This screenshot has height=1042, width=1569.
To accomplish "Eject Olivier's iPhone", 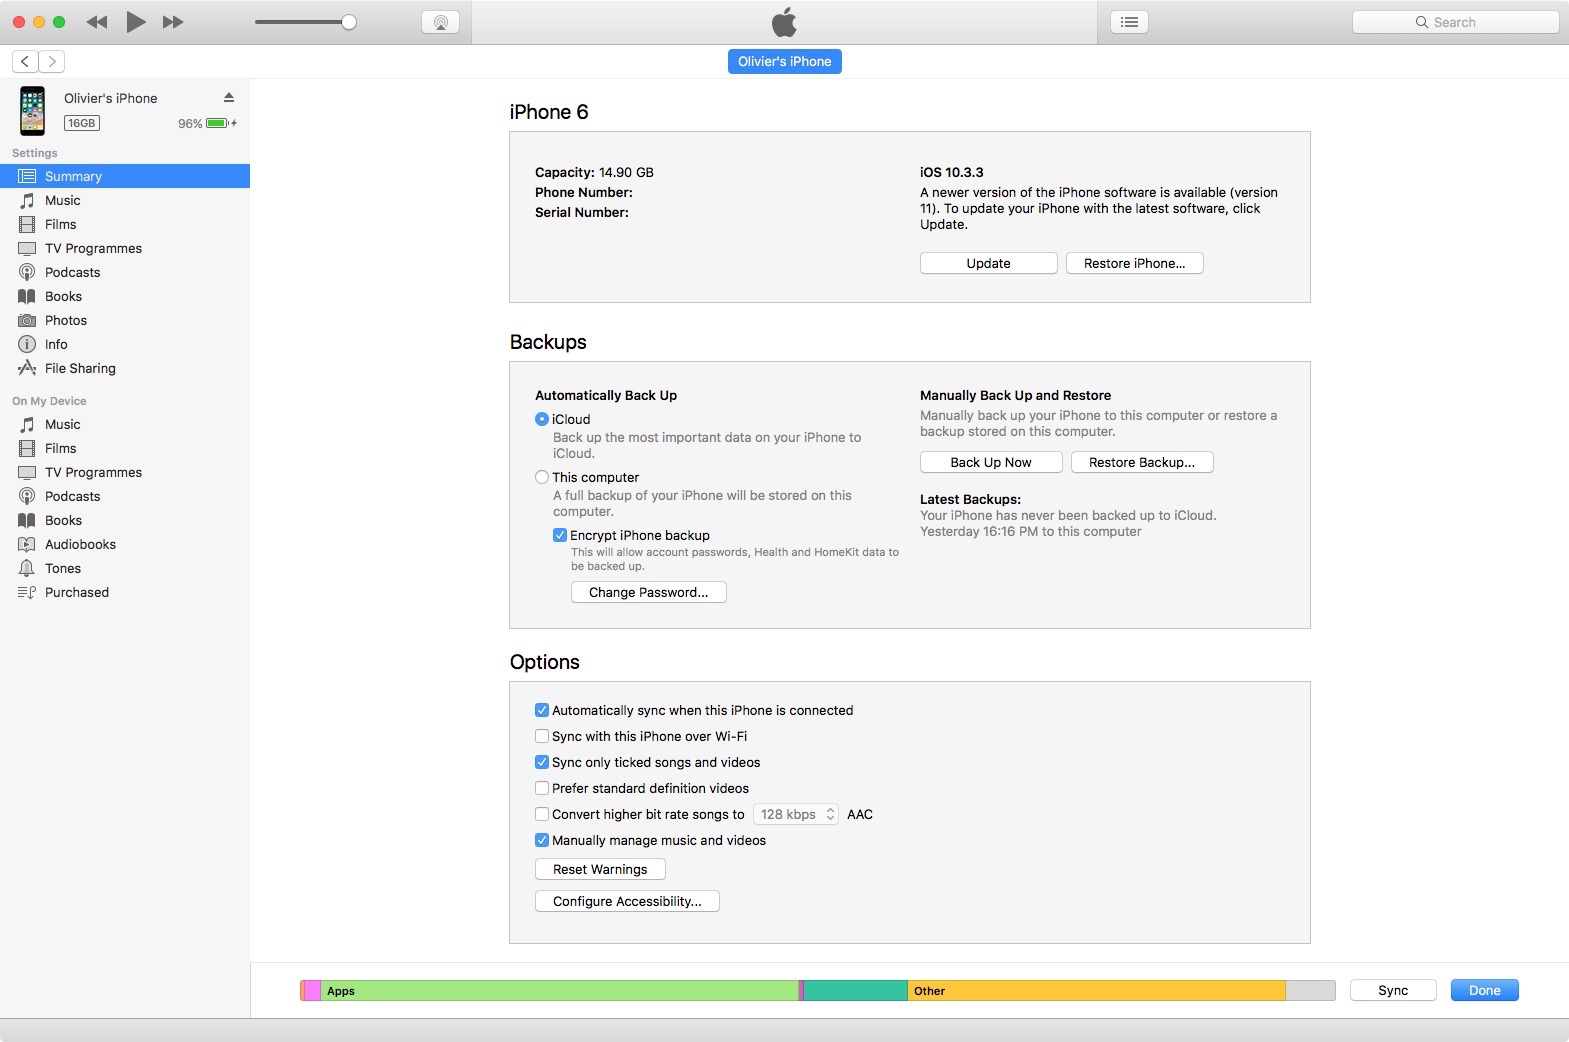I will (x=229, y=97).
